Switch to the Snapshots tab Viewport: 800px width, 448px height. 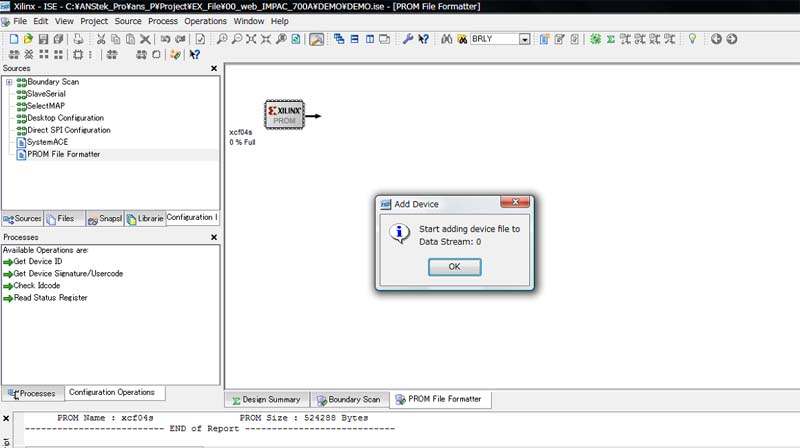click(x=105, y=218)
